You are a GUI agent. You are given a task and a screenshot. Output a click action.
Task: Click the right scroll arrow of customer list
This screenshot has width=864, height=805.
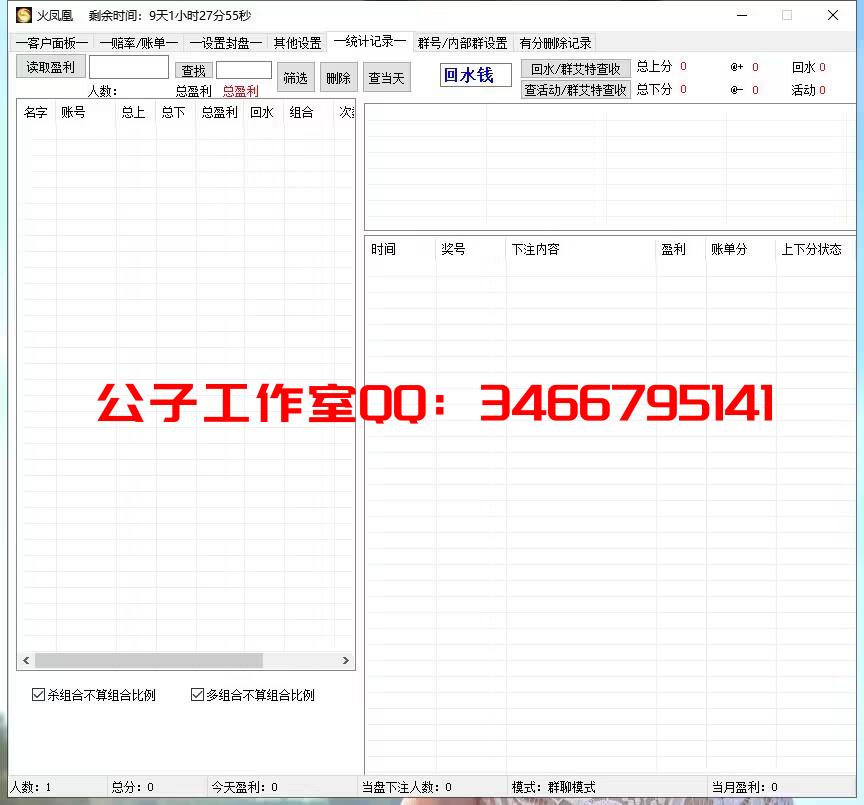coord(345,660)
